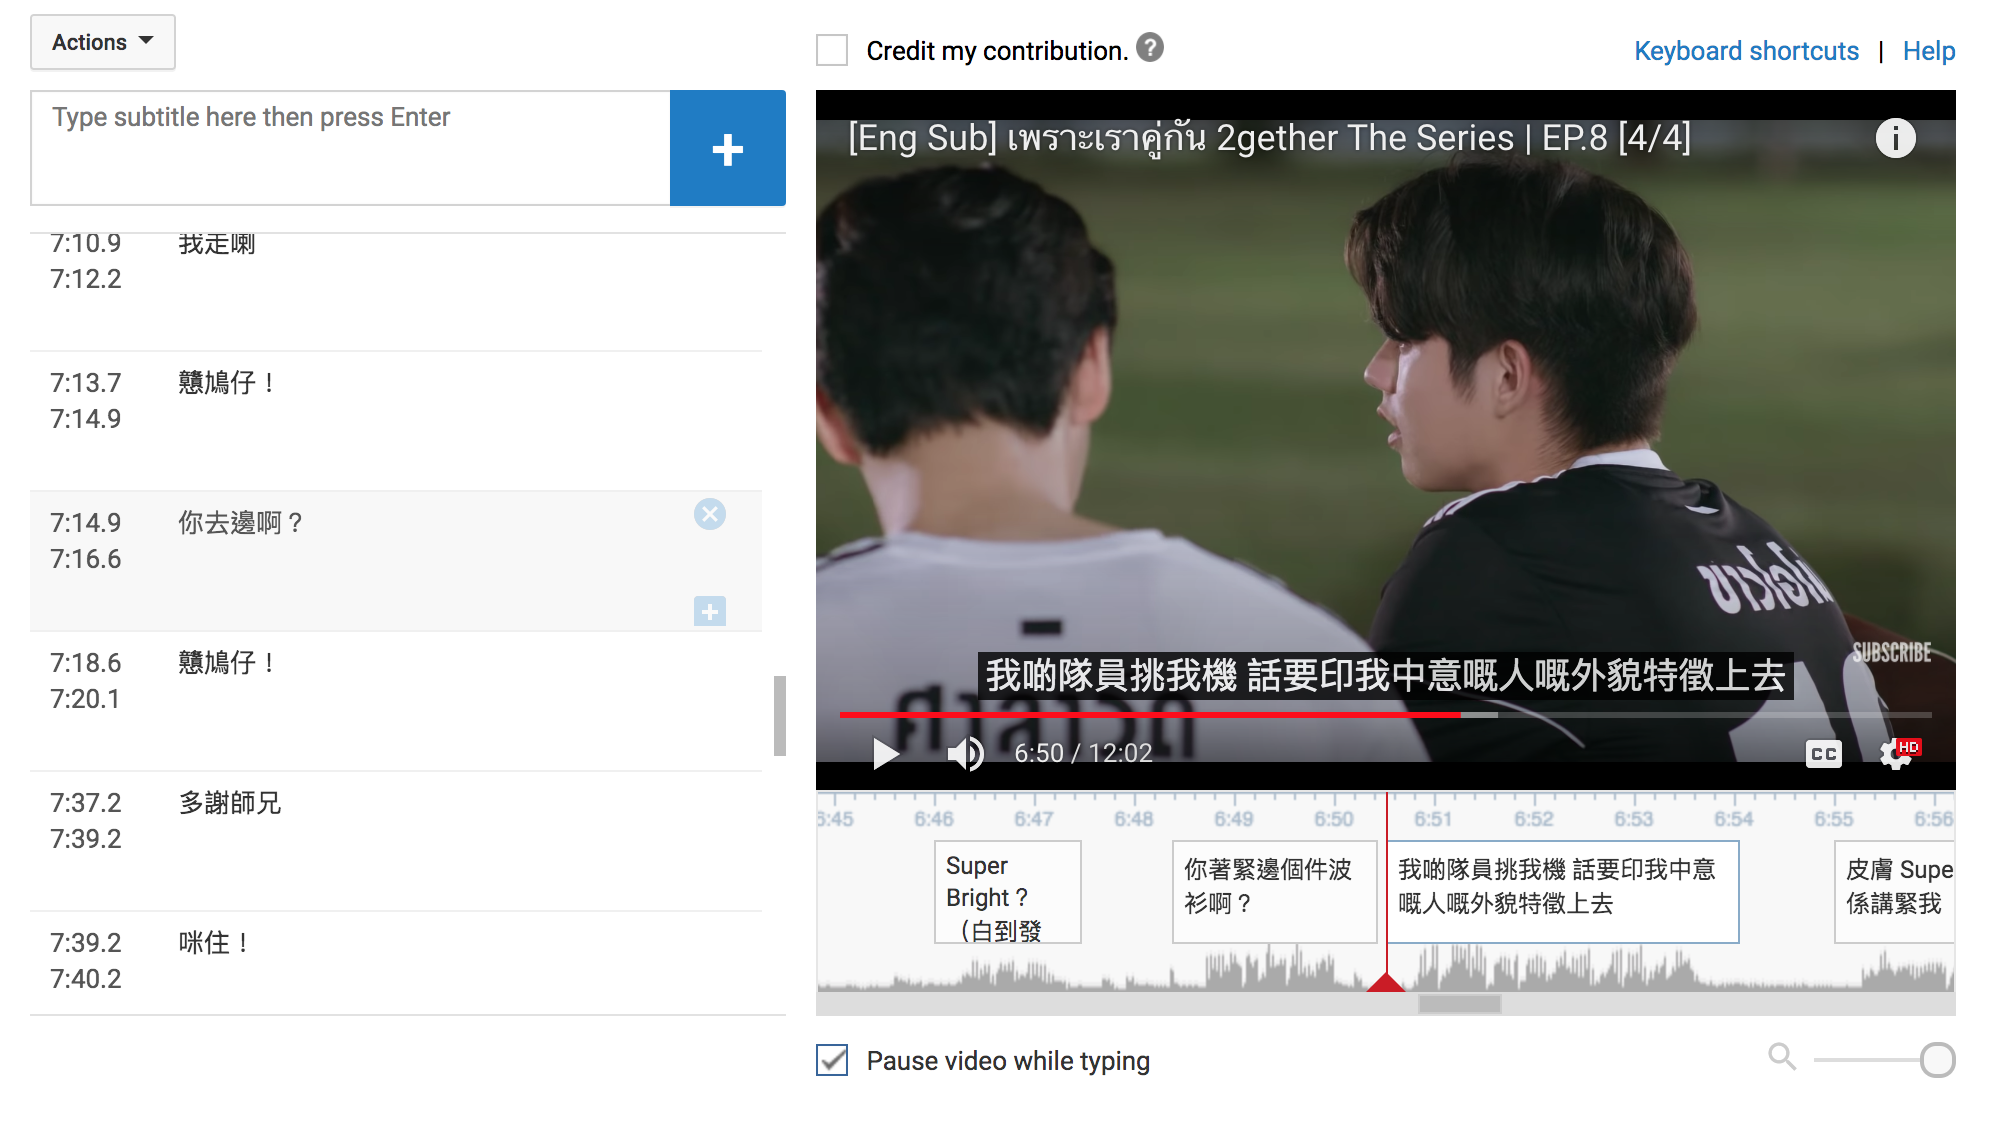The height and width of the screenshot is (1124, 1995).
Task: Select 戇鳩仔！ row at 7:18.6
Action: coord(396,701)
